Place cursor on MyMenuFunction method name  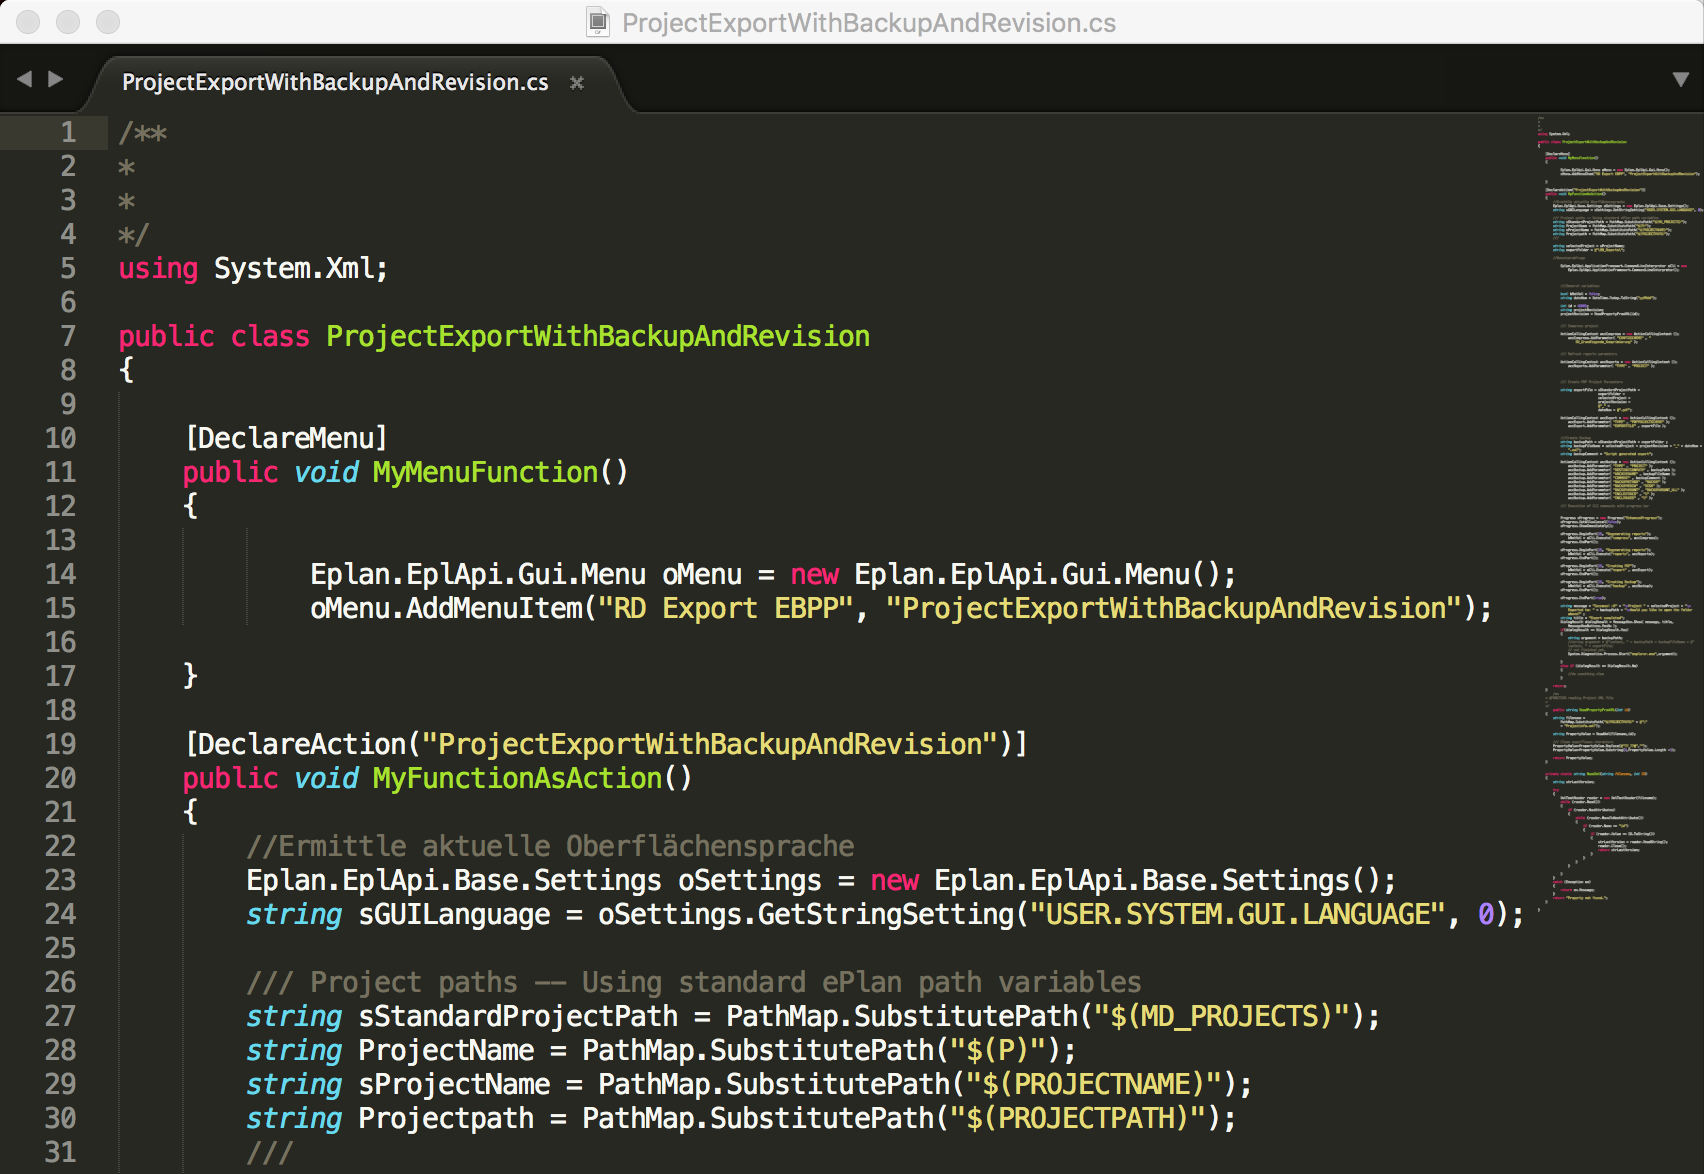pos(485,472)
